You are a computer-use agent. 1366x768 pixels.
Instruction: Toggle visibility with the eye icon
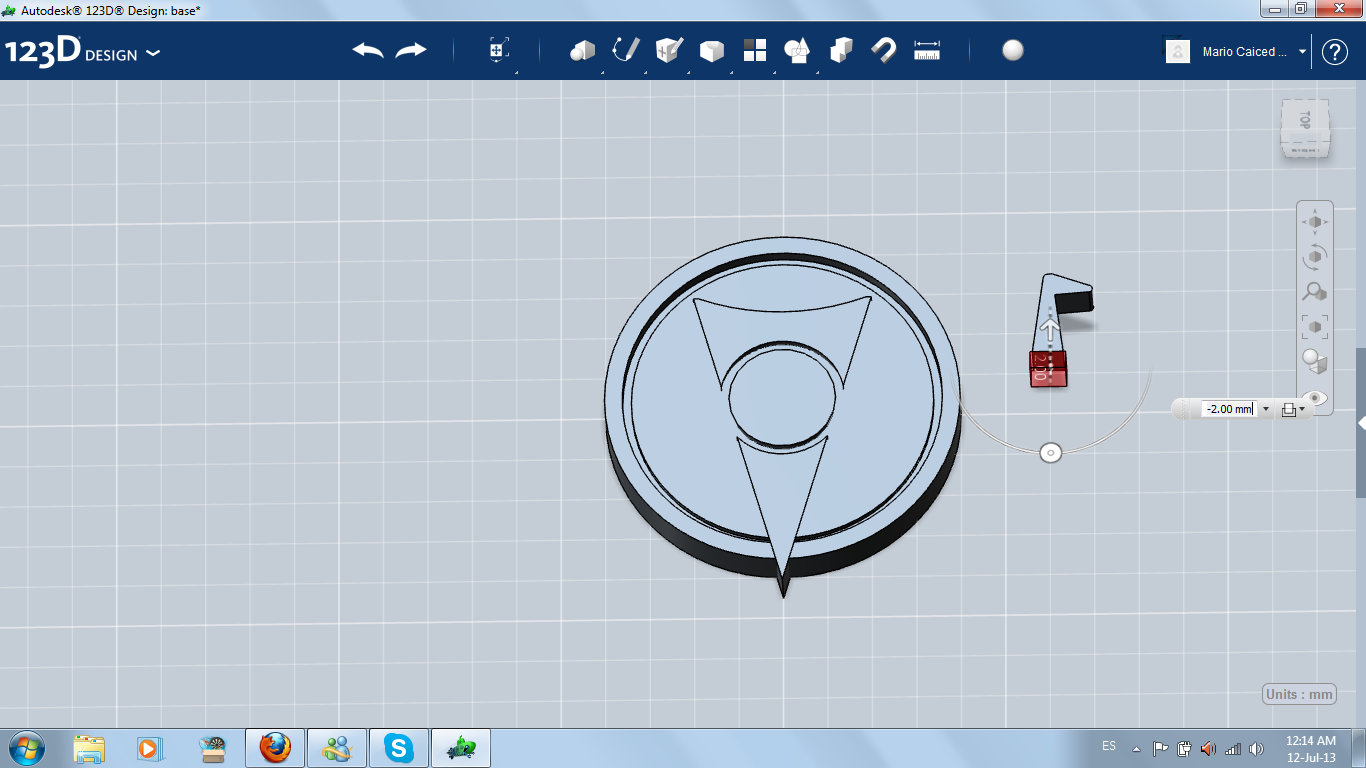(x=1316, y=397)
